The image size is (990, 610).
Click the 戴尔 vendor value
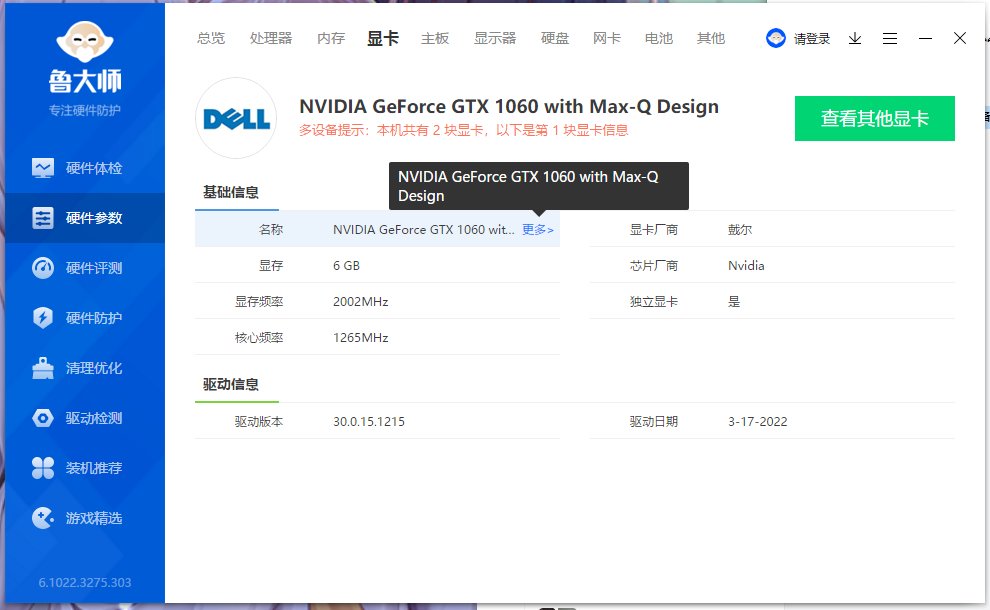tap(740, 230)
